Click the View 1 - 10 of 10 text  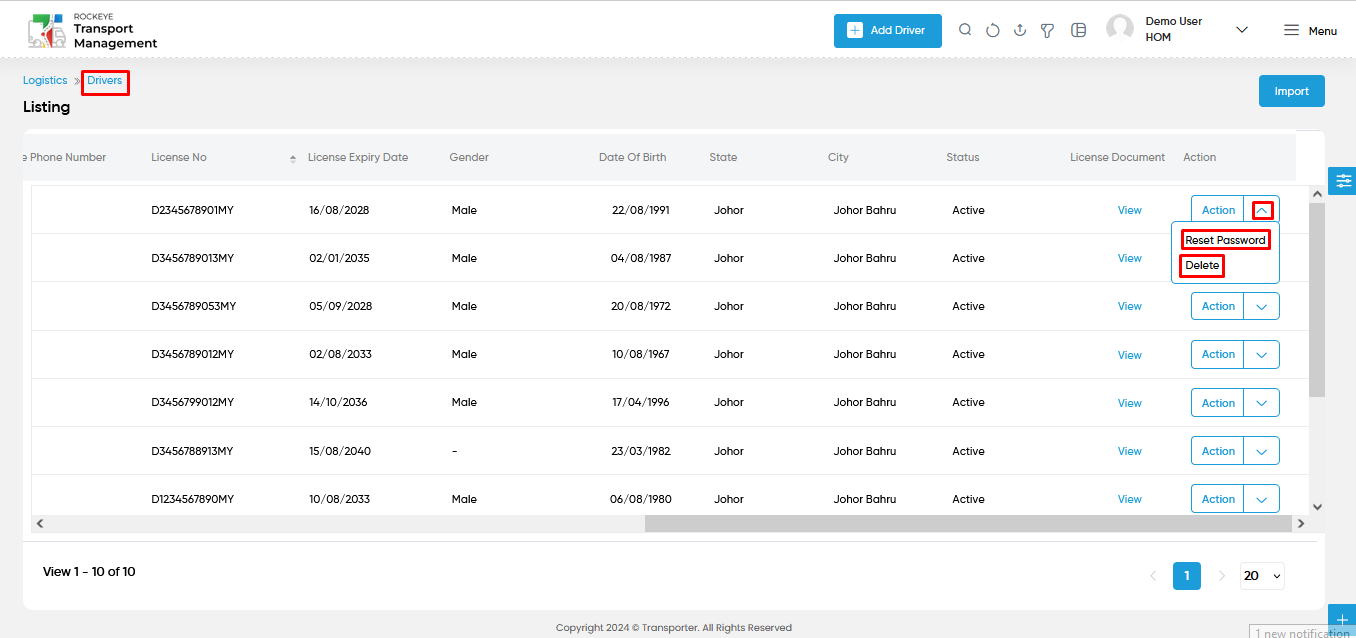coord(89,572)
